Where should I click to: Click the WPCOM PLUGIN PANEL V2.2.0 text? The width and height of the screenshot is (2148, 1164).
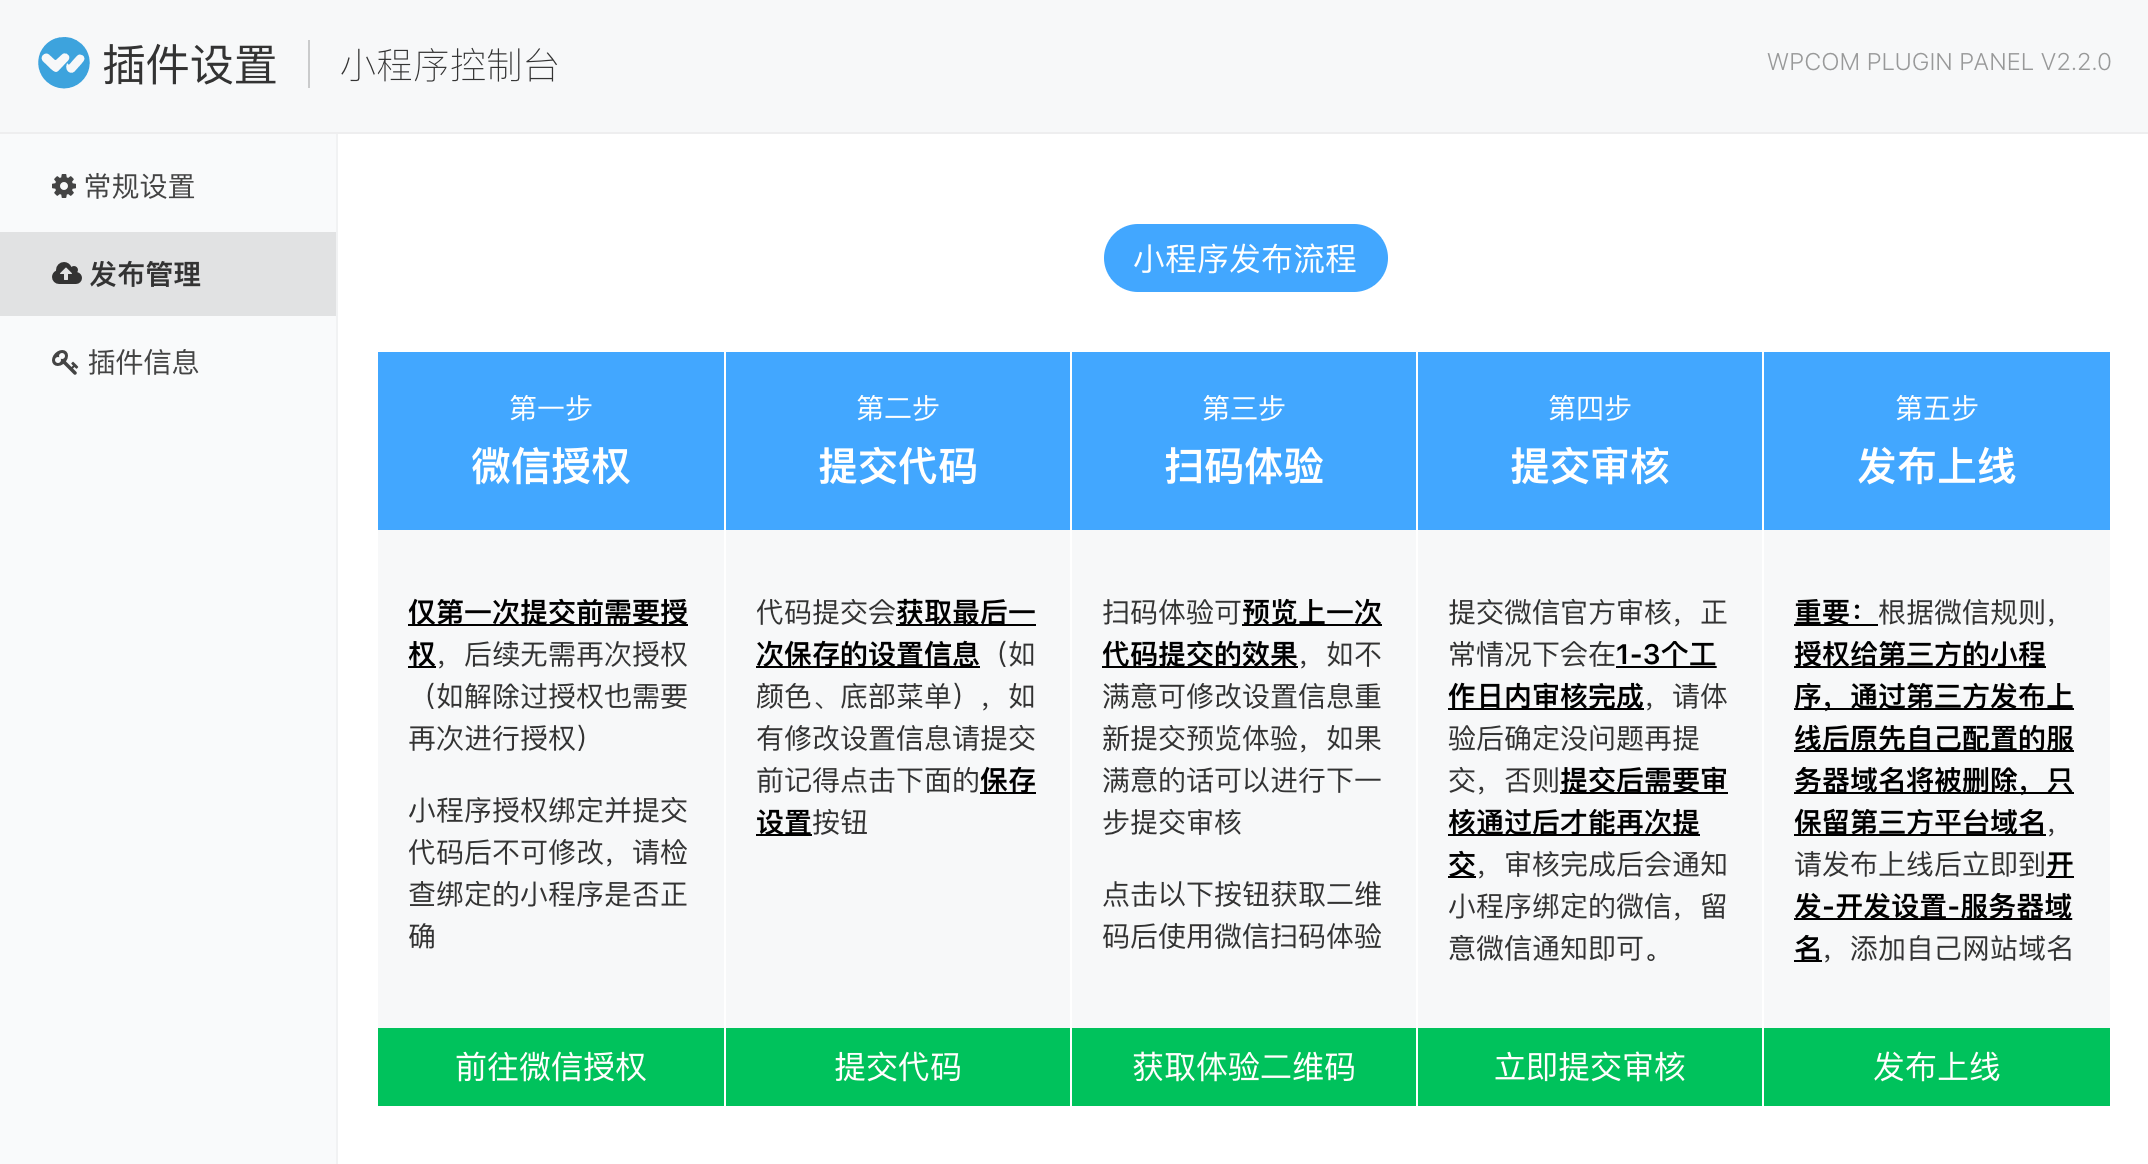[1939, 62]
